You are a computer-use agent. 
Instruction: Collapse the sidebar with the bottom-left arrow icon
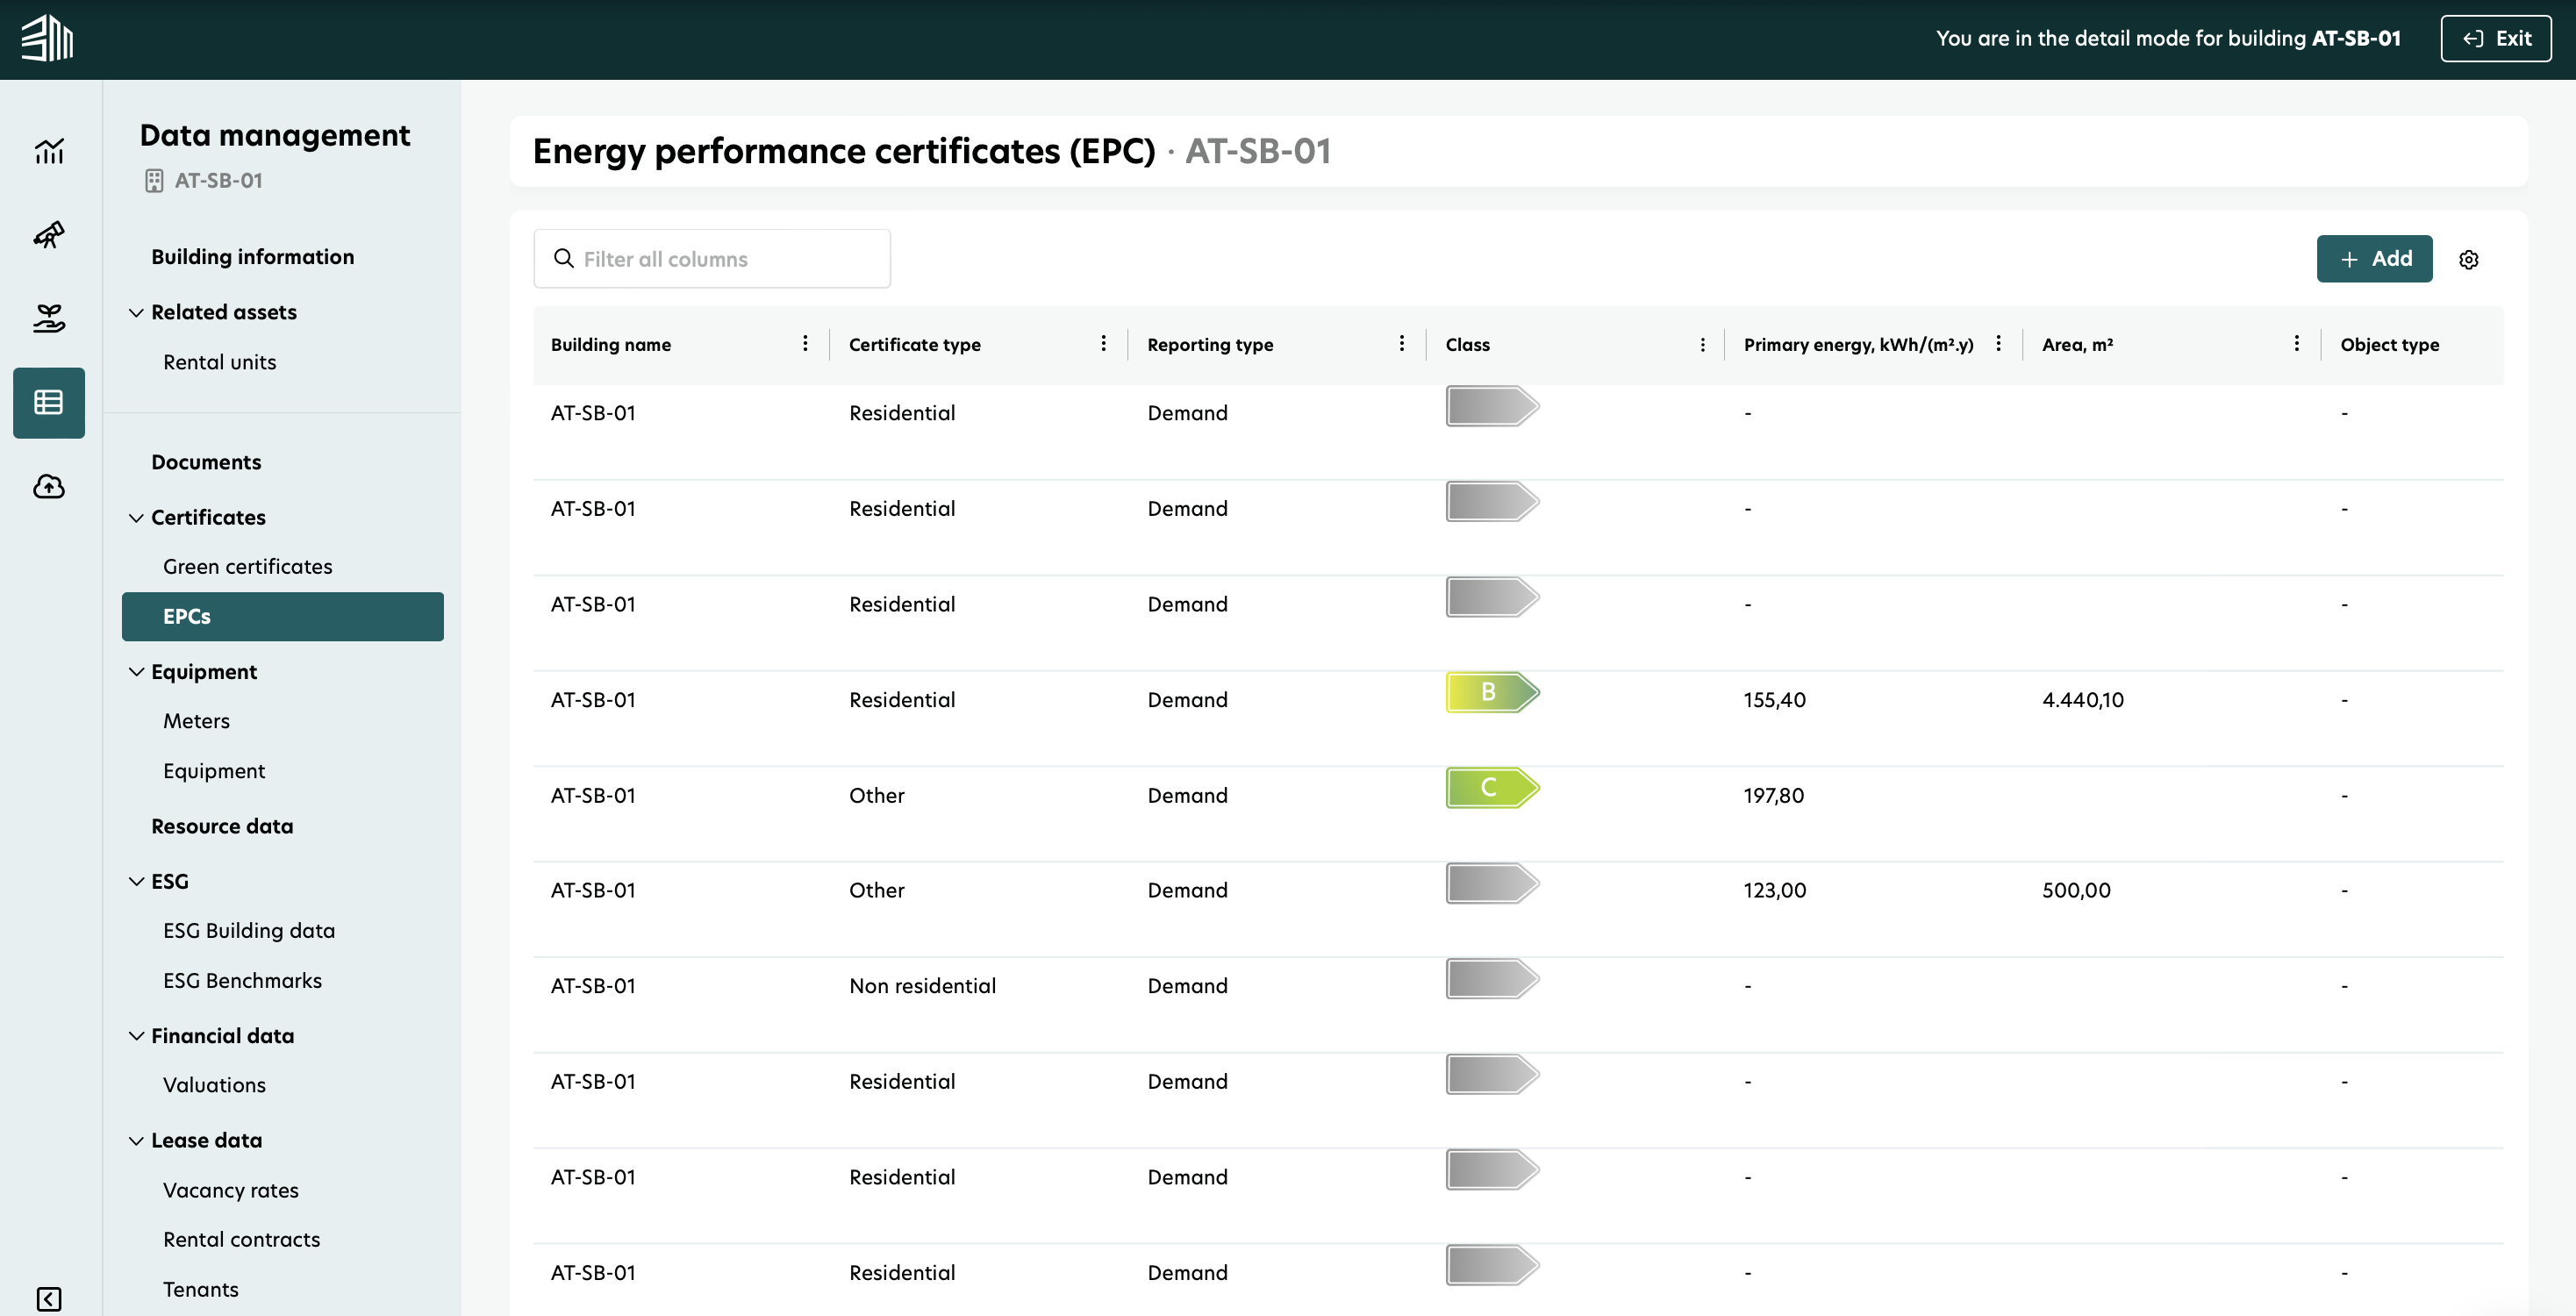pyautogui.click(x=49, y=1298)
